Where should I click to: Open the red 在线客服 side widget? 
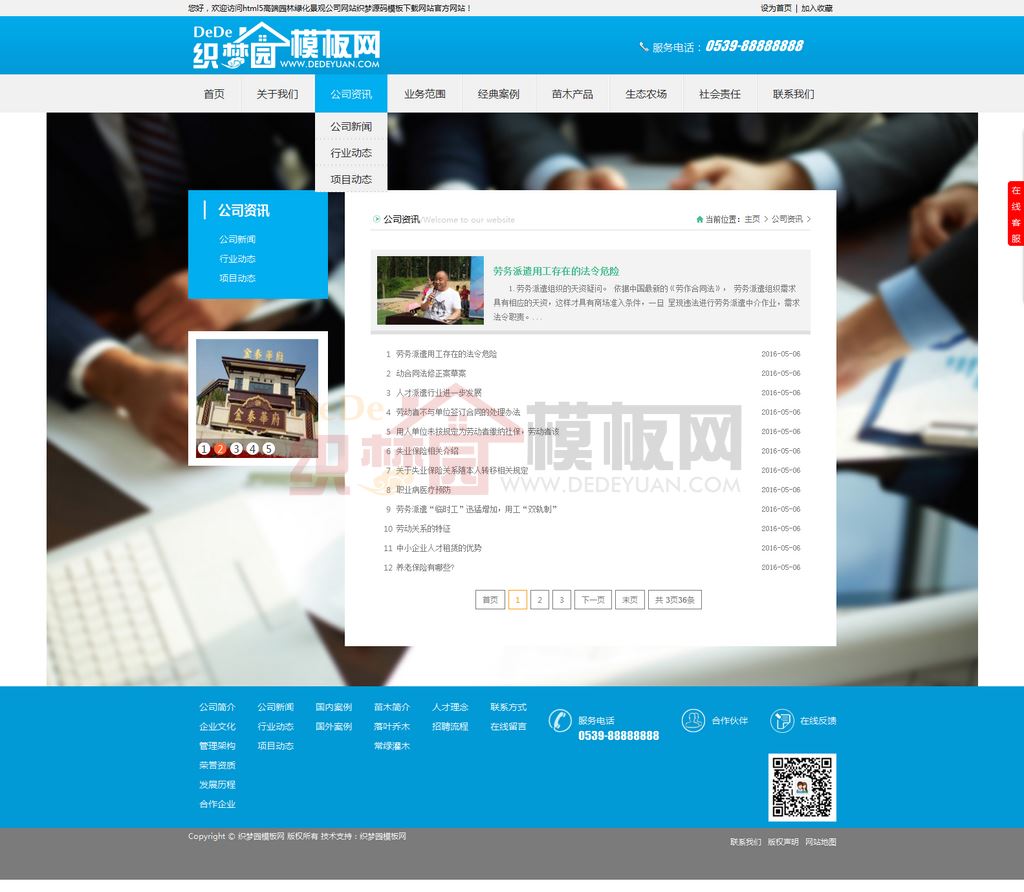click(x=1015, y=214)
